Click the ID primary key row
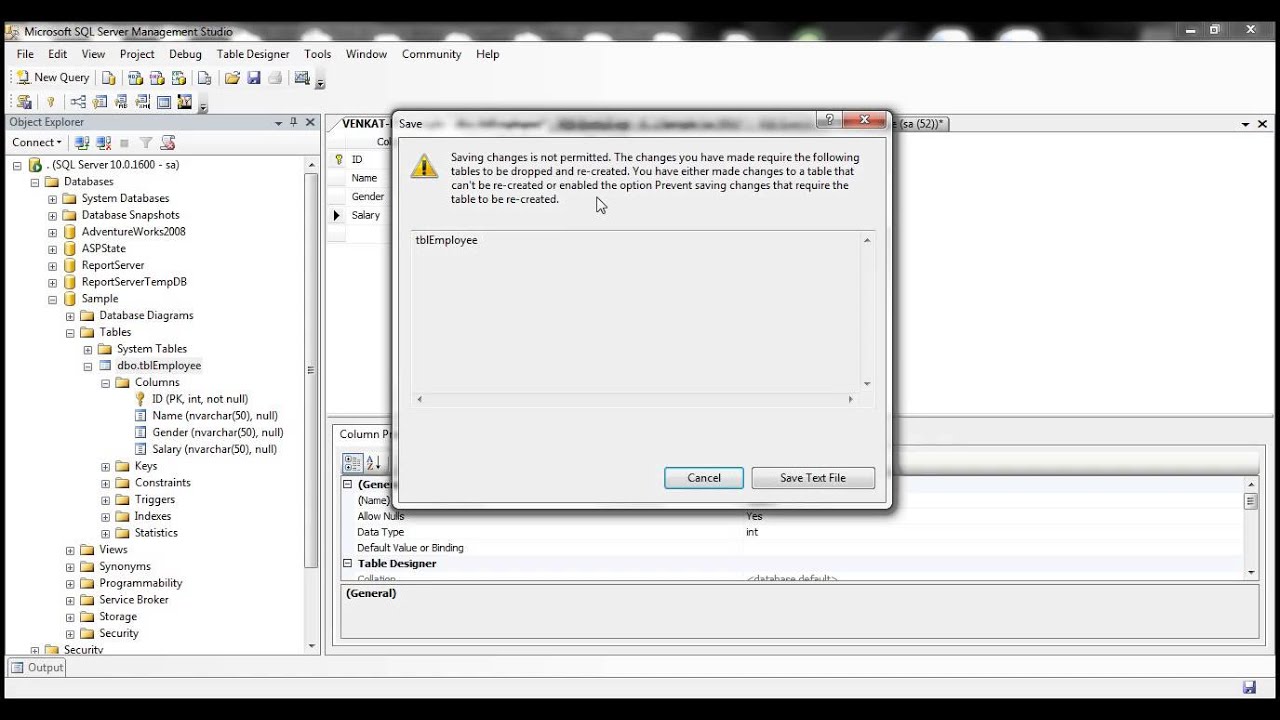This screenshot has width=1280, height=720. 357,158
